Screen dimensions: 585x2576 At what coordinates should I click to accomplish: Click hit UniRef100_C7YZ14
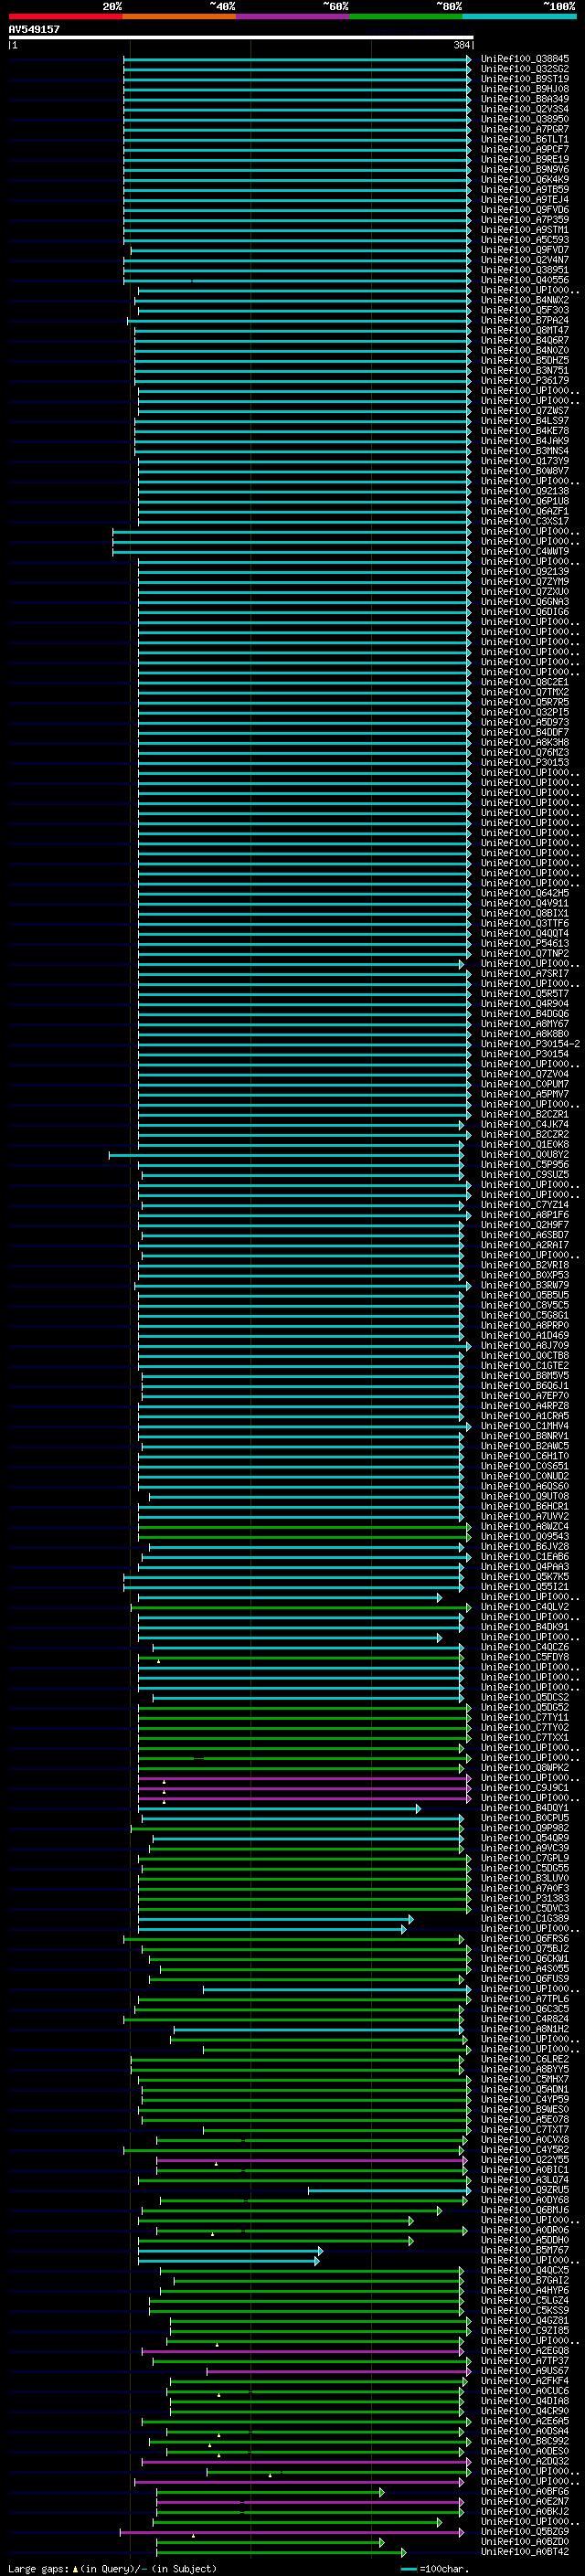(x=524, y=1205)
